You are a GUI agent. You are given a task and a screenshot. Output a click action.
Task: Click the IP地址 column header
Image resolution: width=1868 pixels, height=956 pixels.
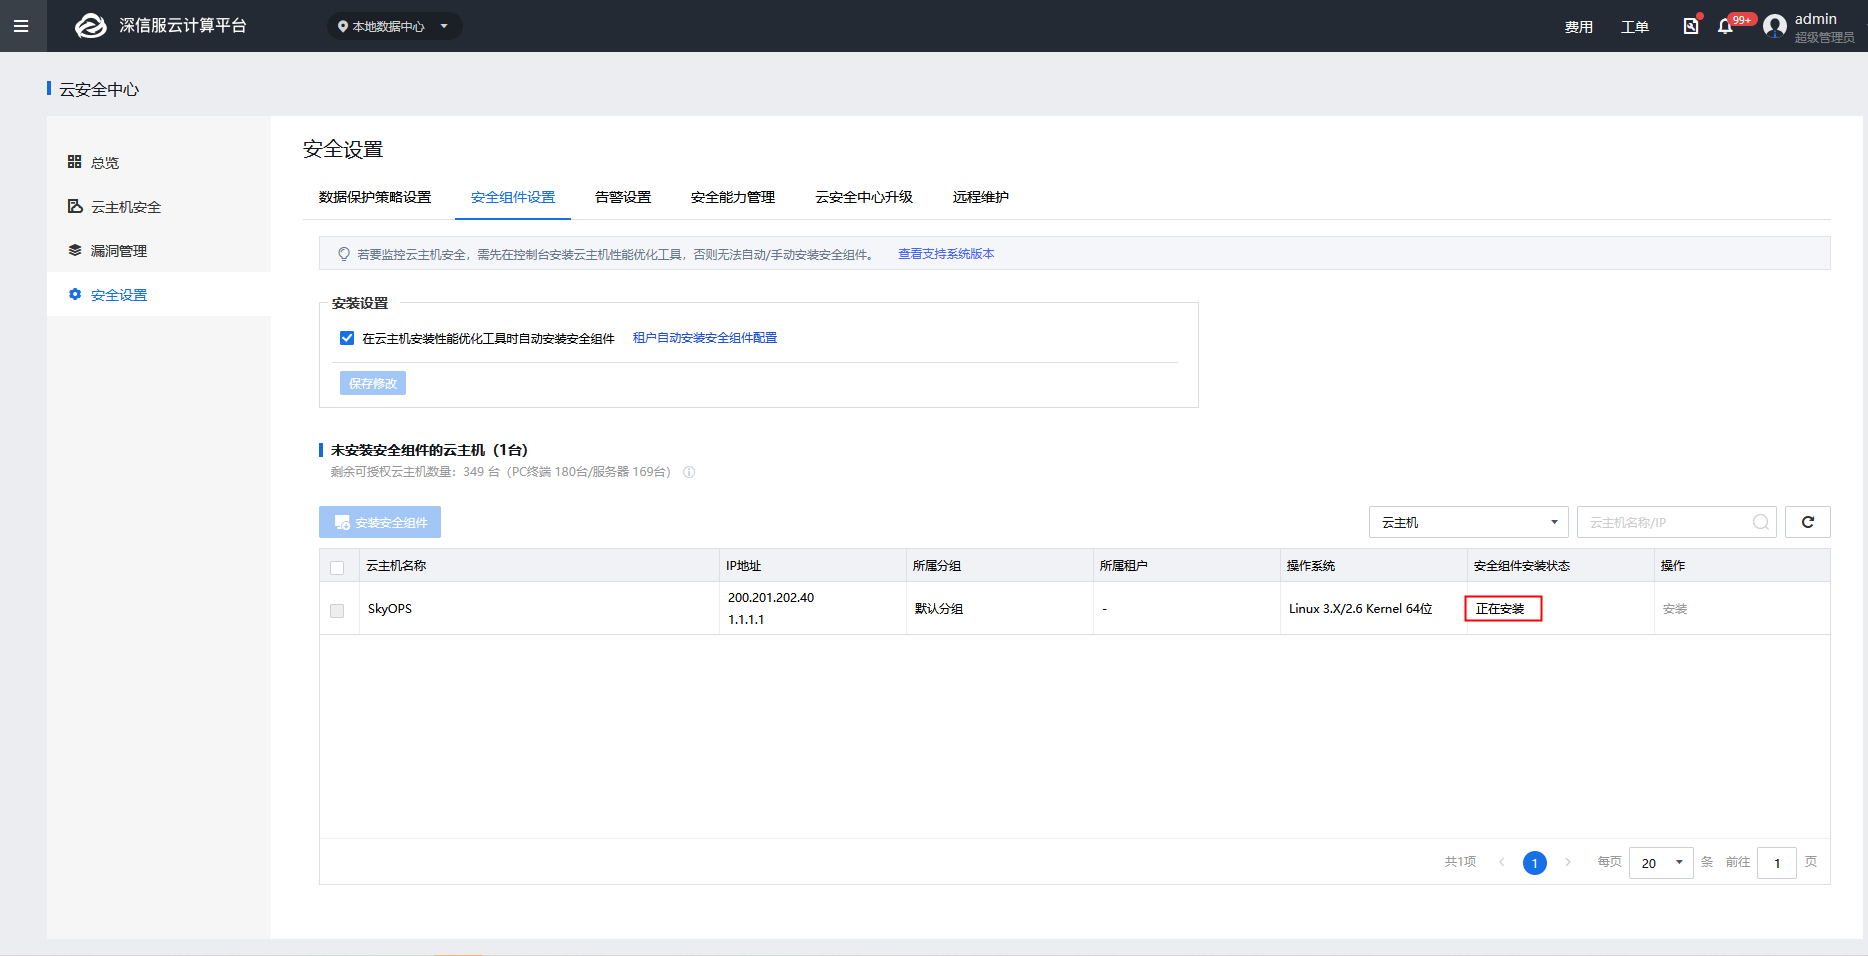[744, 565]
